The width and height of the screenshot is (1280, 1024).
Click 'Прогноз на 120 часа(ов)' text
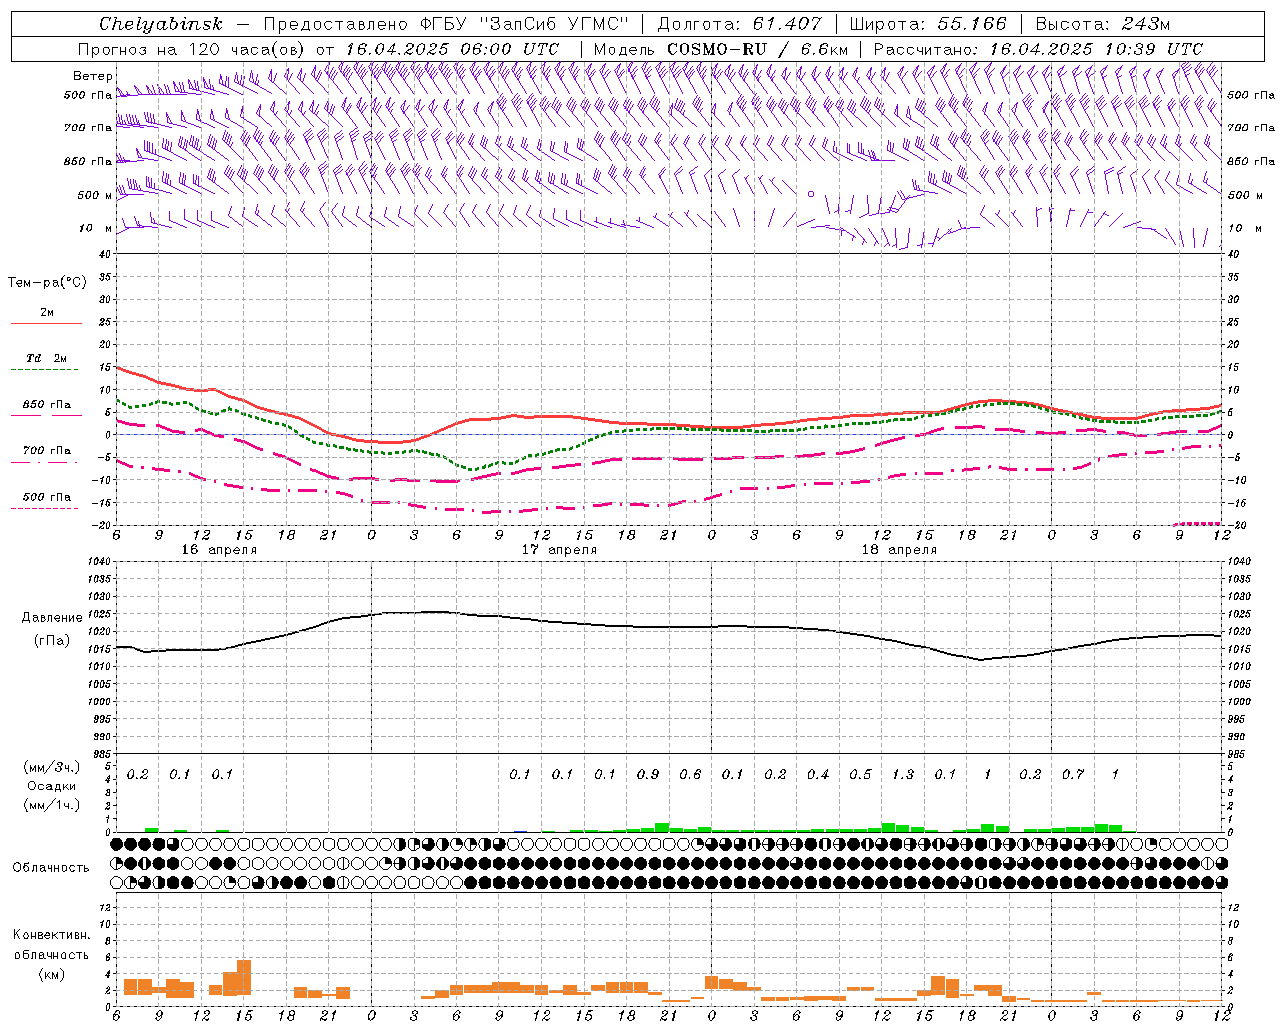pyautogui.click(x=193, y=49)
